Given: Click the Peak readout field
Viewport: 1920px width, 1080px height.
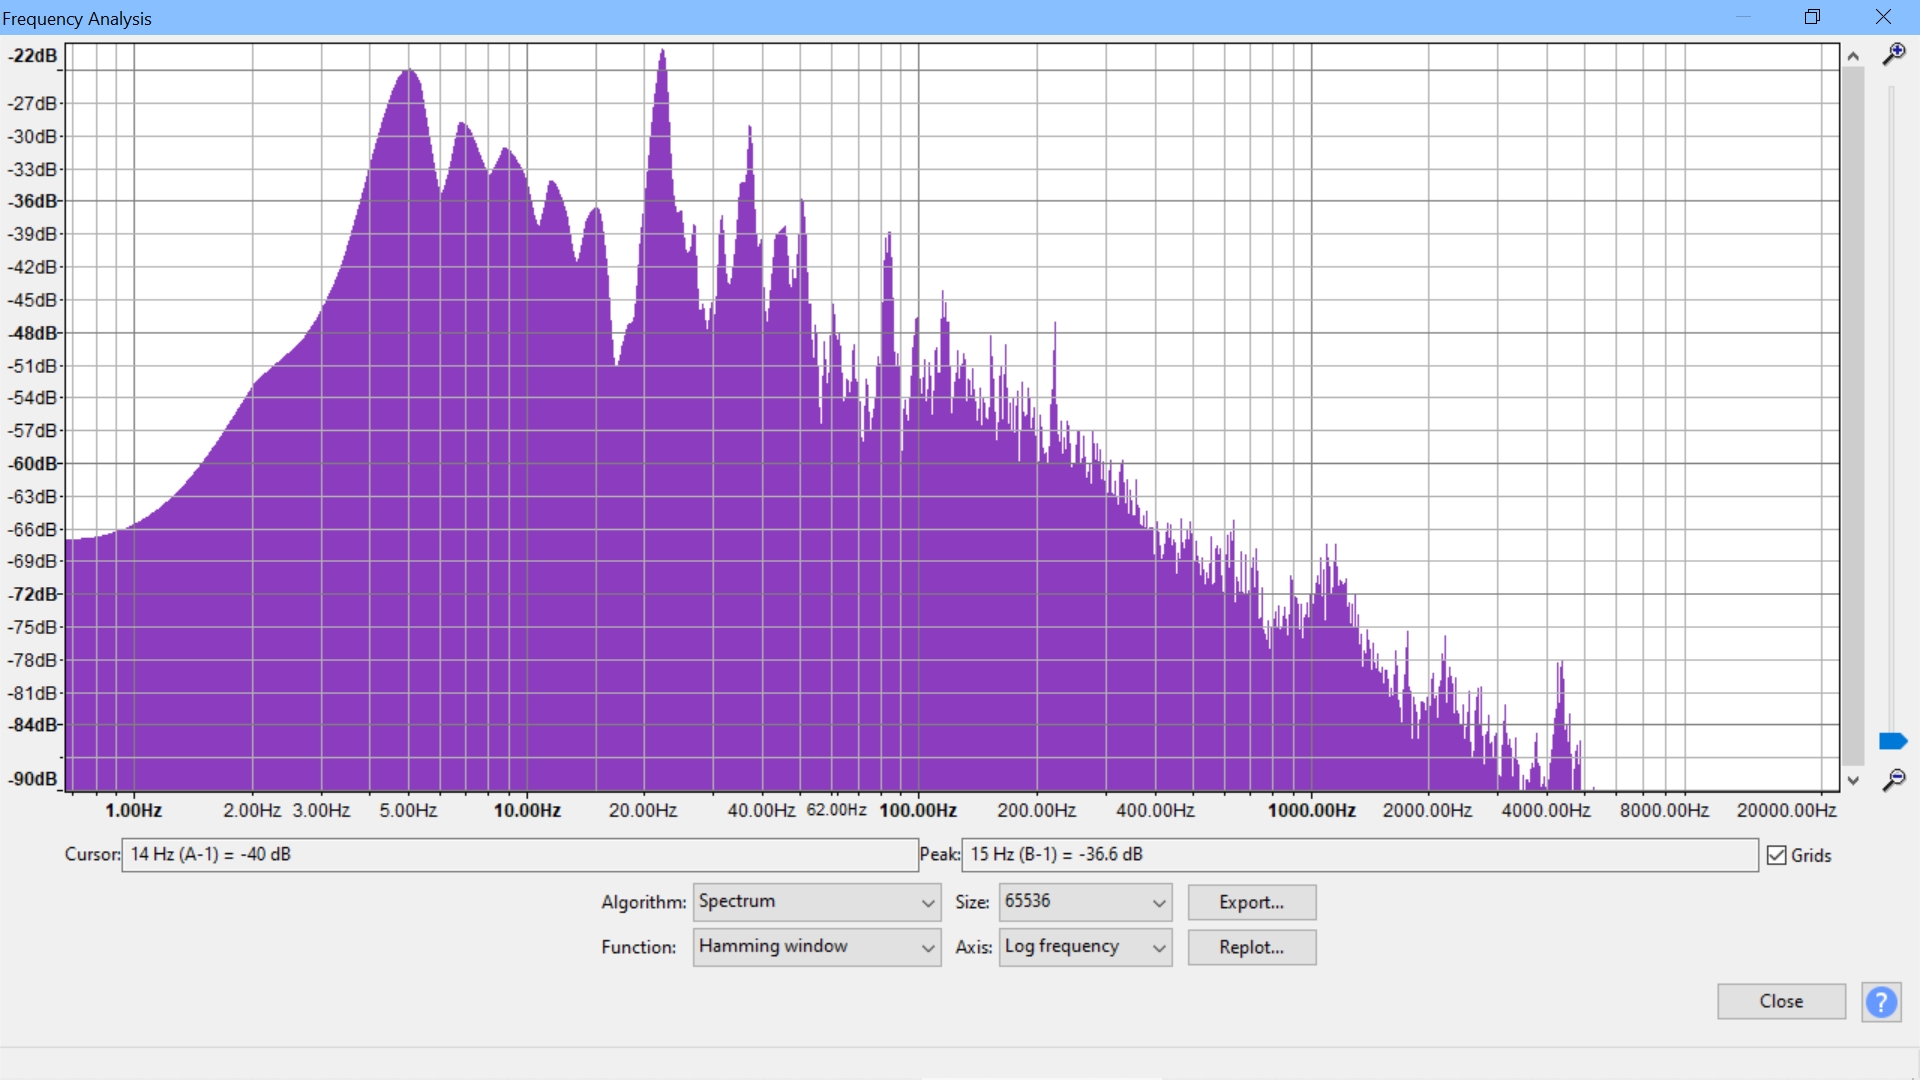Looking at the screenshot, I should coord(1359,855).
